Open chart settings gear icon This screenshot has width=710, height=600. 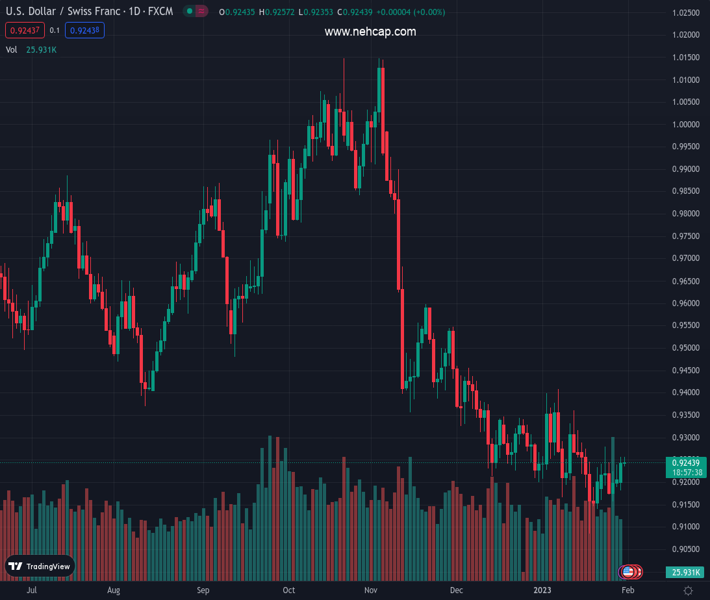688,591
